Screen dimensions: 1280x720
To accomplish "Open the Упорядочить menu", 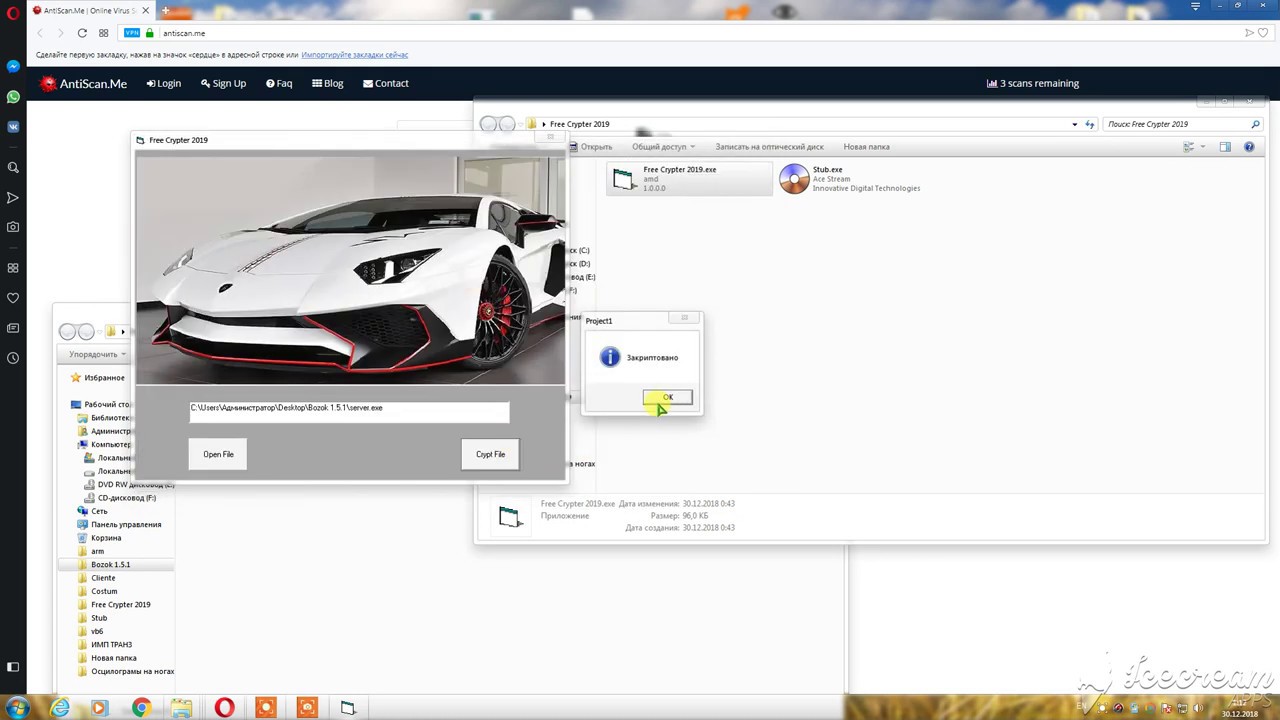I will click(97, 354).
